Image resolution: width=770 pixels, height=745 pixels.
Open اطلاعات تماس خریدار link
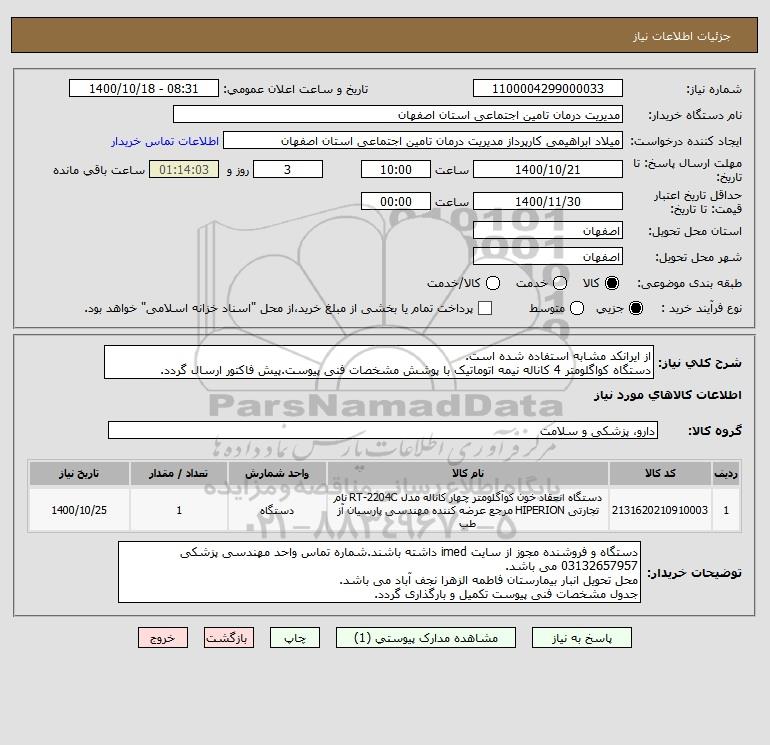[x=165, y=141]
